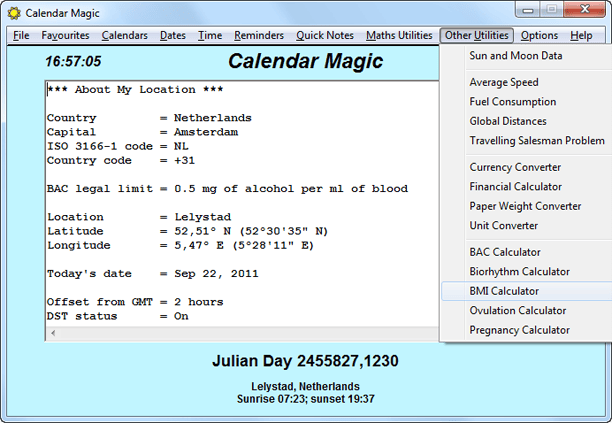The width and height of the screenshot is (612, 423).
Task: Click the 'Sunrise 07:23; sunset 19:37' text
Action: click(306, 399)
